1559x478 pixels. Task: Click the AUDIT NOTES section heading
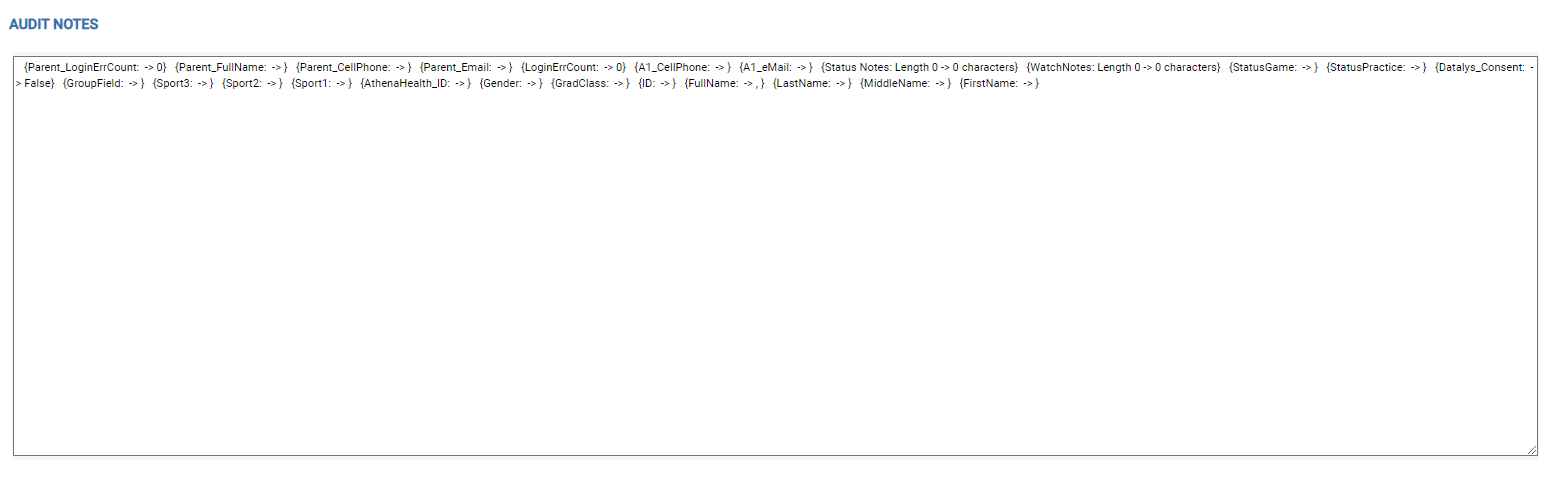(53, 24)
